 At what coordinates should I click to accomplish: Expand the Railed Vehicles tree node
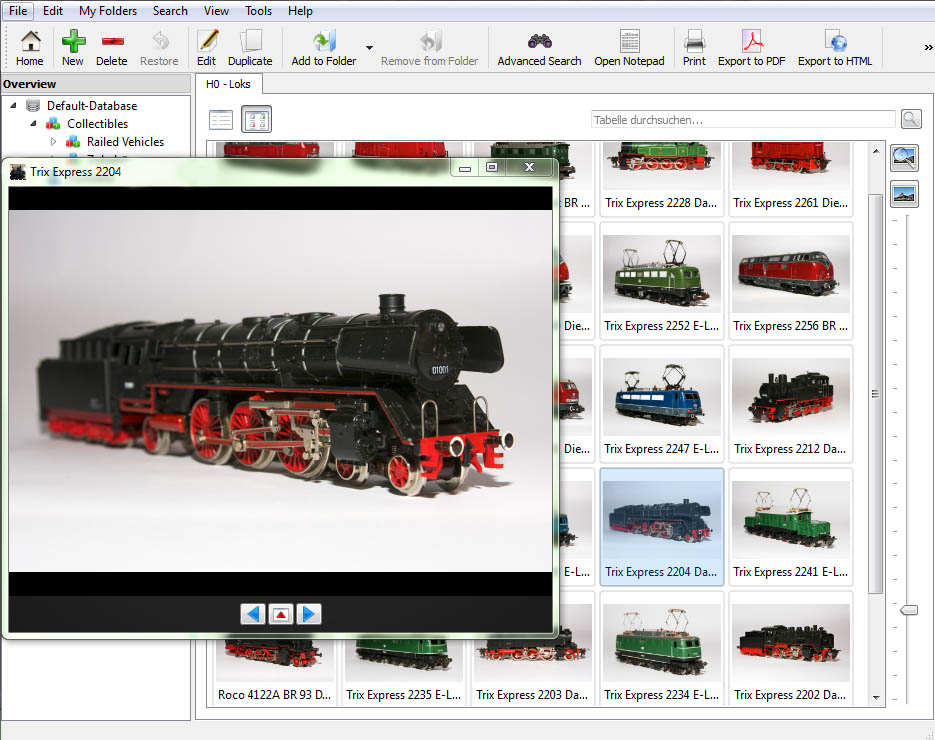pos(53,141)
